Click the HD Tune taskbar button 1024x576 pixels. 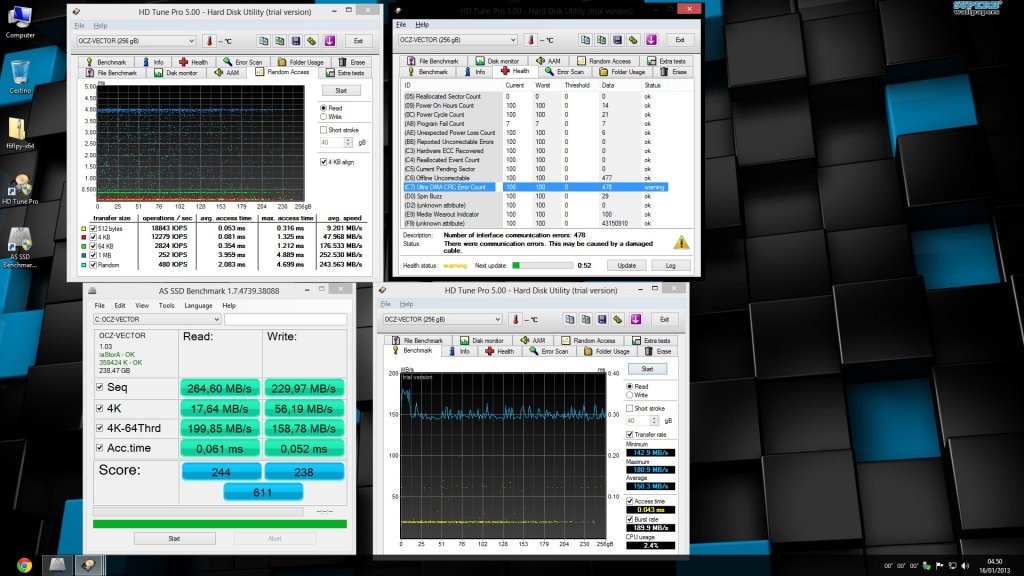pos(88,565)
